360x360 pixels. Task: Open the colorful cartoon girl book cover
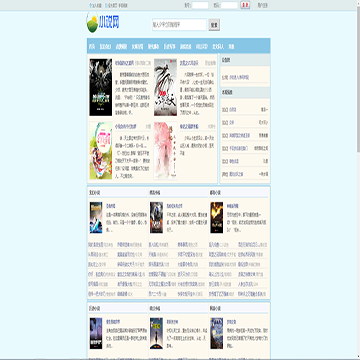(101, 151)
